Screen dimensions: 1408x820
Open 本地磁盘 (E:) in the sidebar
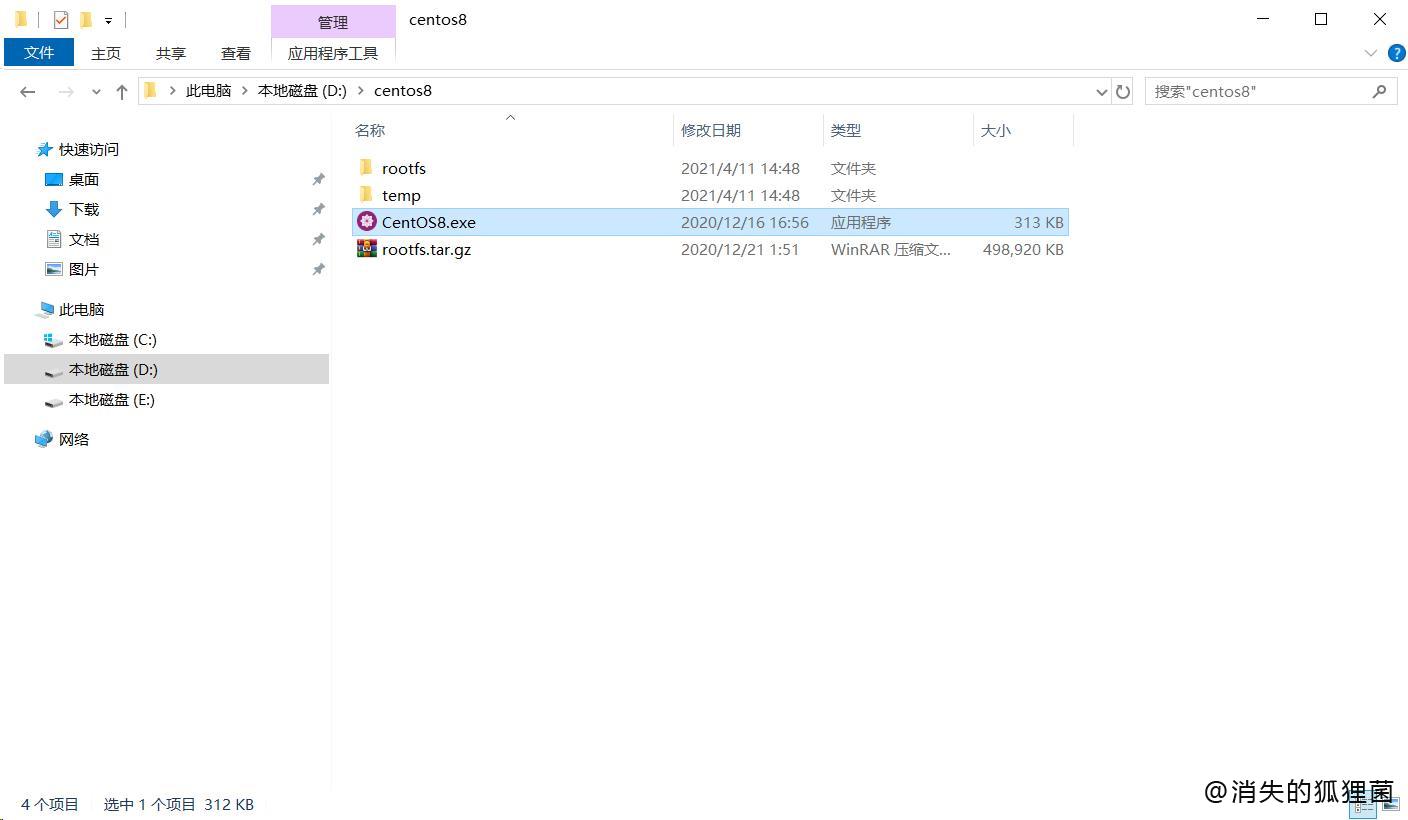pos(111,399)
